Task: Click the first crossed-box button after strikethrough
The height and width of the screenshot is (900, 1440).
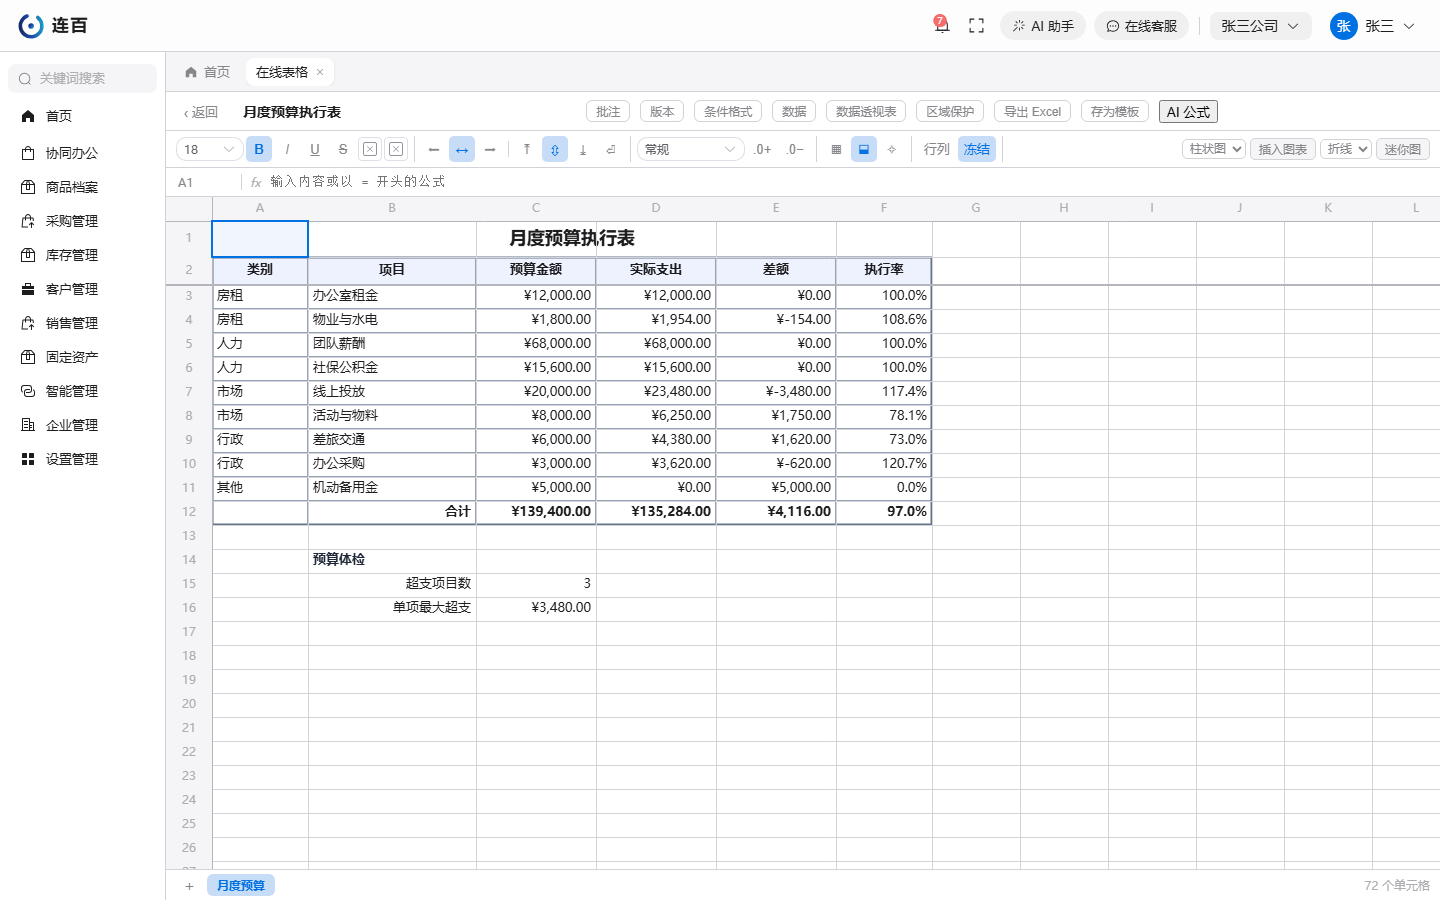Action: point(370,149)
